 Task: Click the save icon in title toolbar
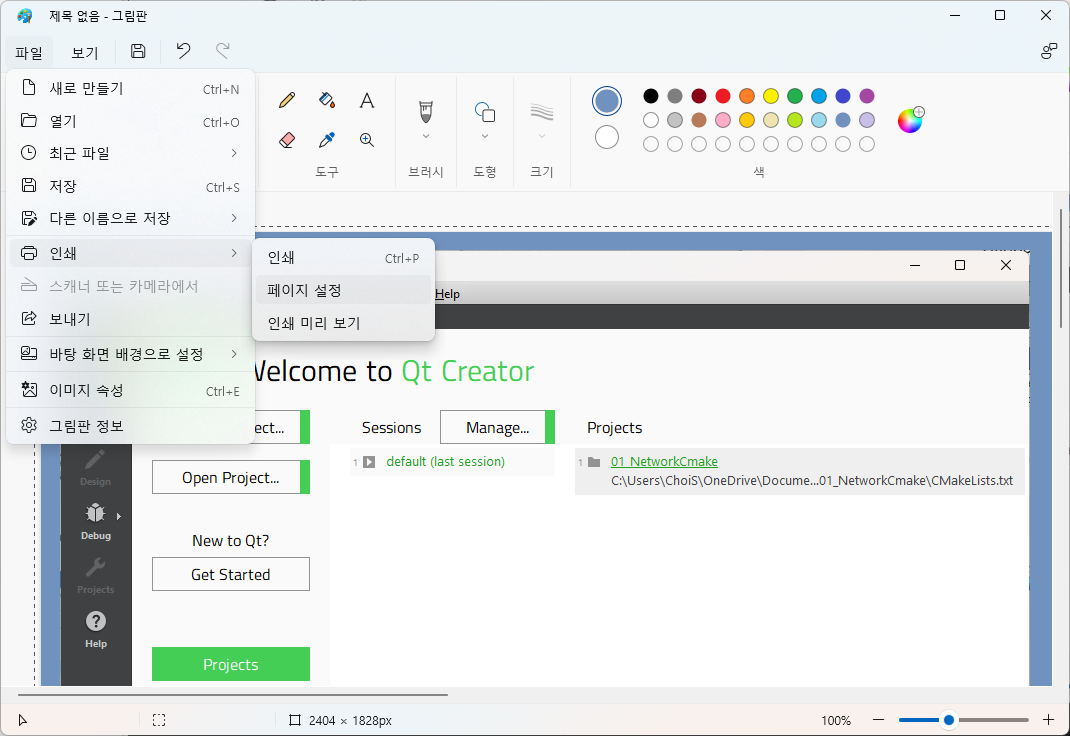[x=138, y=51]
